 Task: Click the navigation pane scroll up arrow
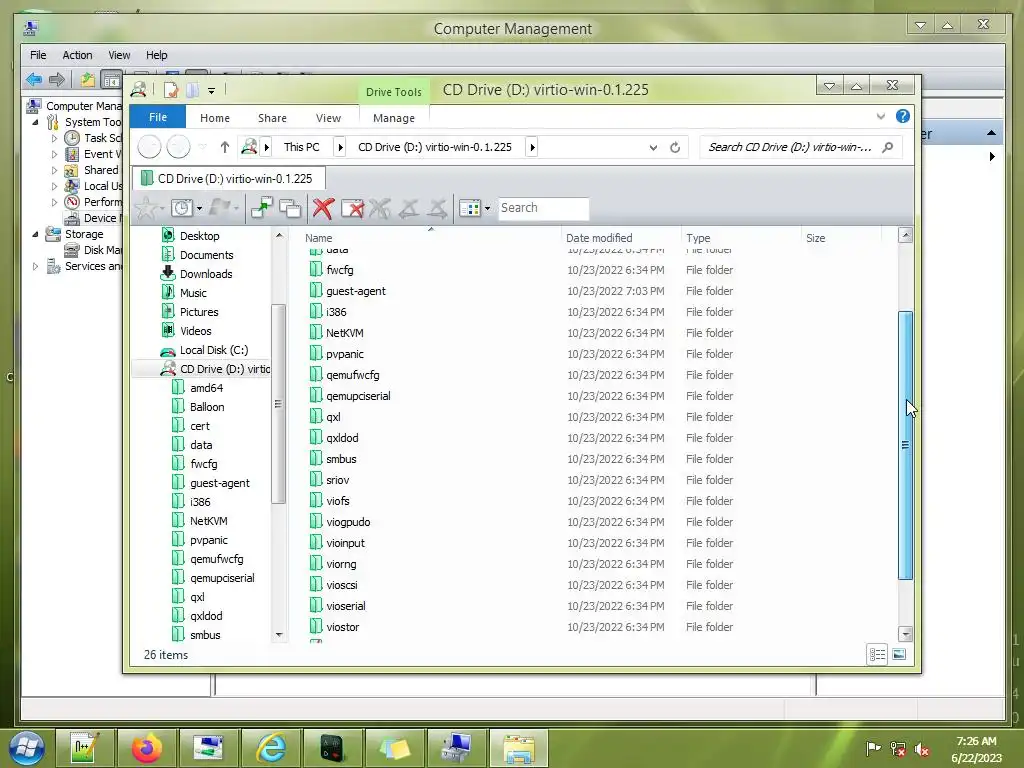pyautogui.click(x=280, y=235)
